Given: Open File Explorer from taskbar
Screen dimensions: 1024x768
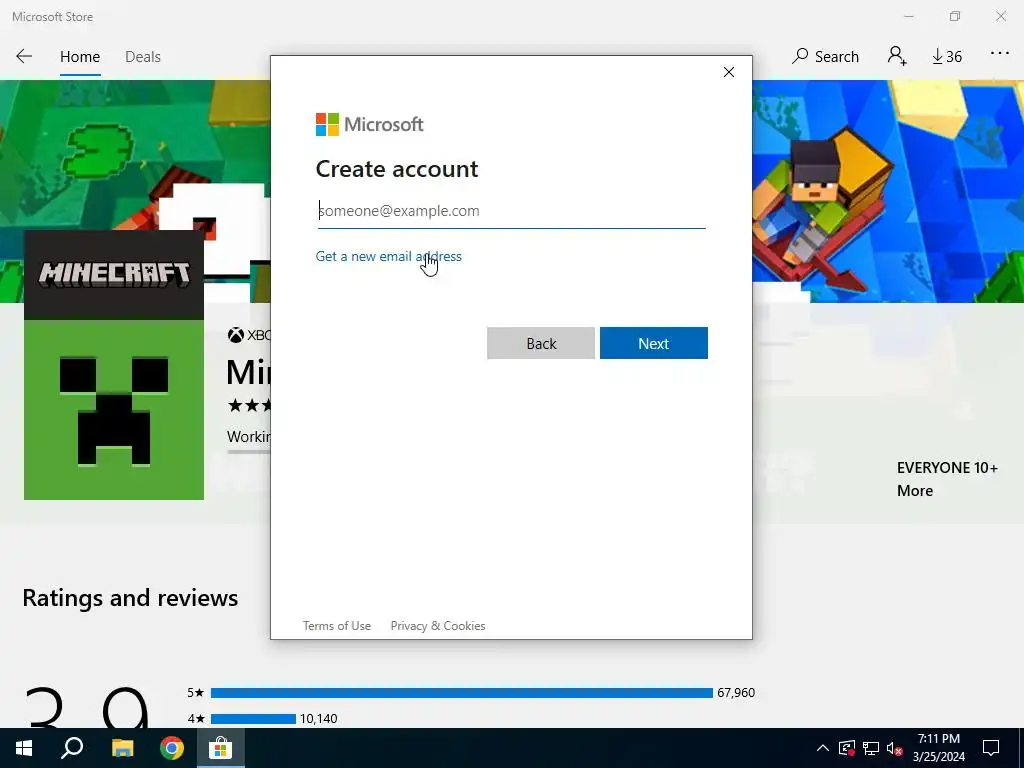Looking at the screenshot, I should [122, 748].
